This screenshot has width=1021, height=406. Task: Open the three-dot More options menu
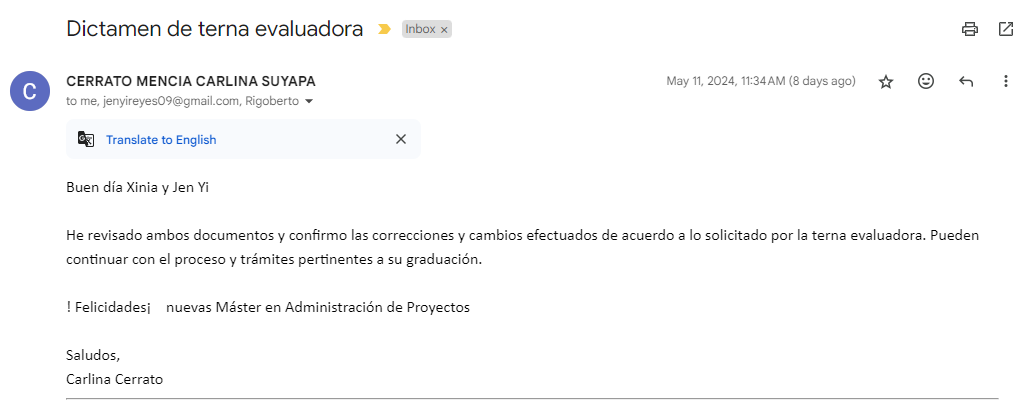pyautogui.click(x=1005, y=82)
